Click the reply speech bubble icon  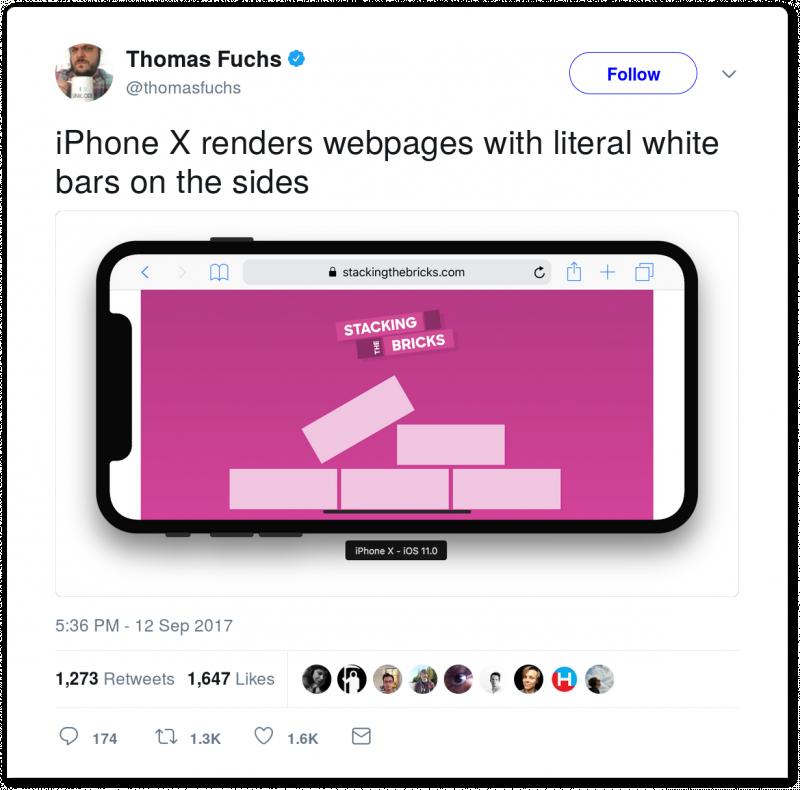(69, 736)
